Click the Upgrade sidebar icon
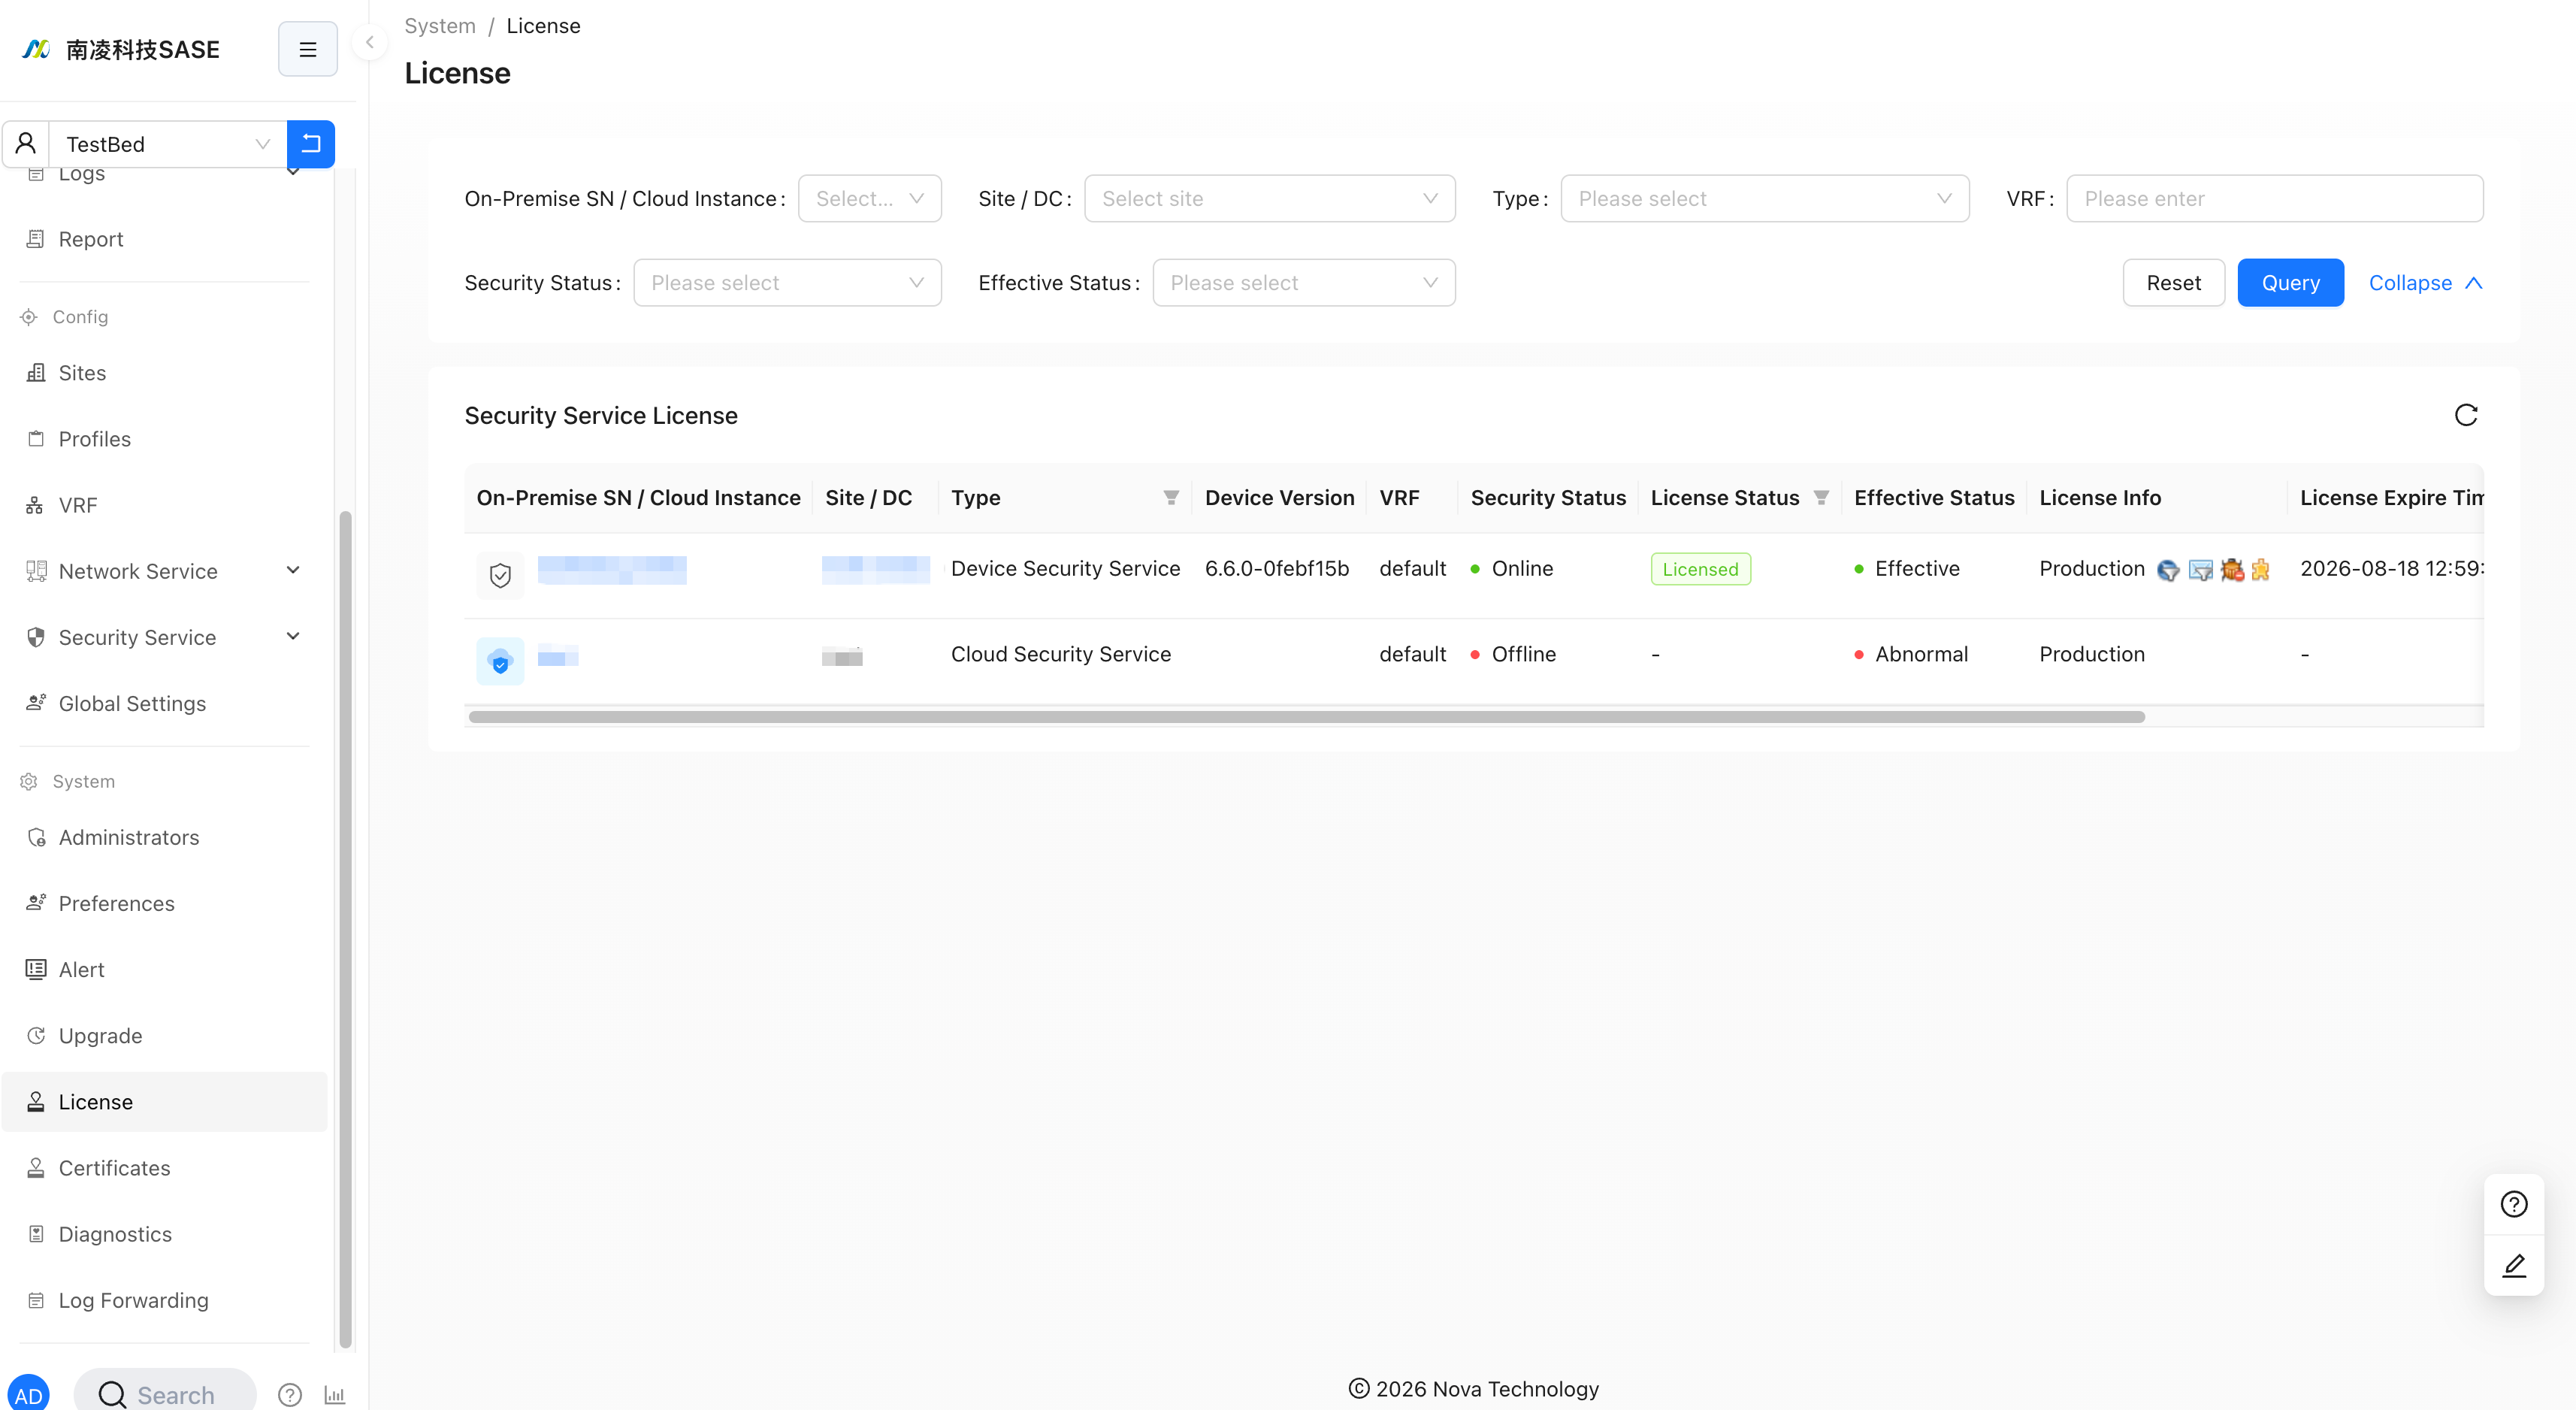 coord(36,1036)
